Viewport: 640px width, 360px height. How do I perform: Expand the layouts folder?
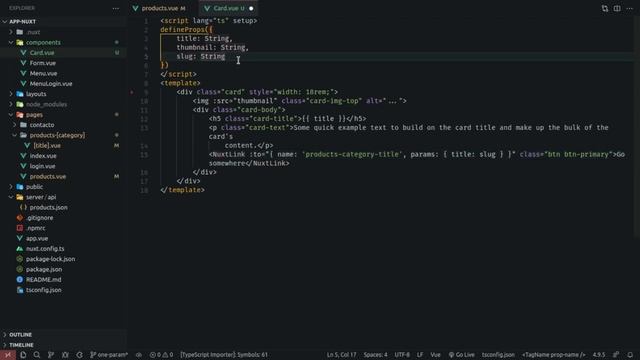pos(63,94)
